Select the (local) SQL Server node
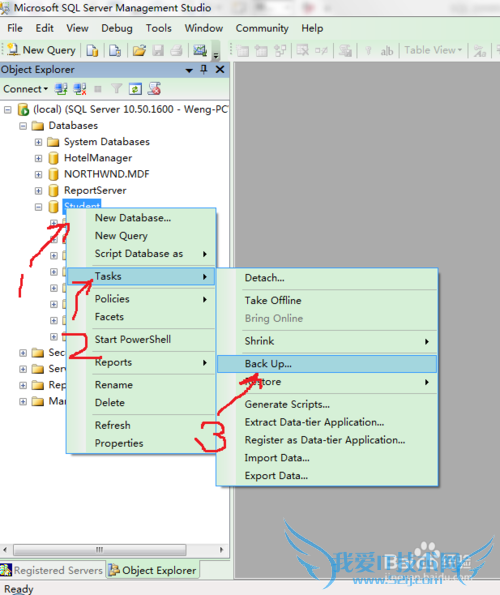This screenshot has width=500, height=595. [131, 109]
